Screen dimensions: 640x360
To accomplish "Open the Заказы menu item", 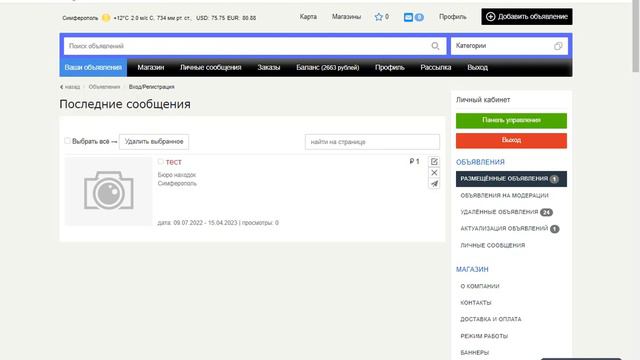I will coord(269,67).
